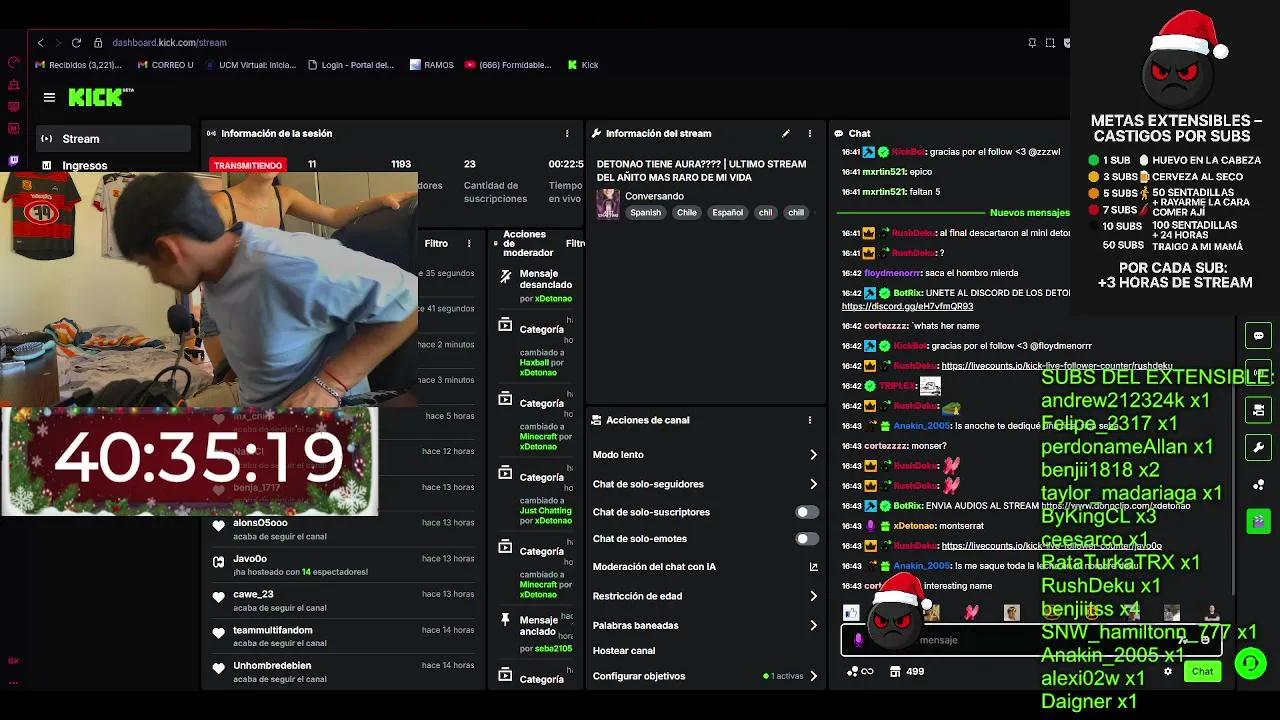Open Acciones de canal three-dot menu

810,420
